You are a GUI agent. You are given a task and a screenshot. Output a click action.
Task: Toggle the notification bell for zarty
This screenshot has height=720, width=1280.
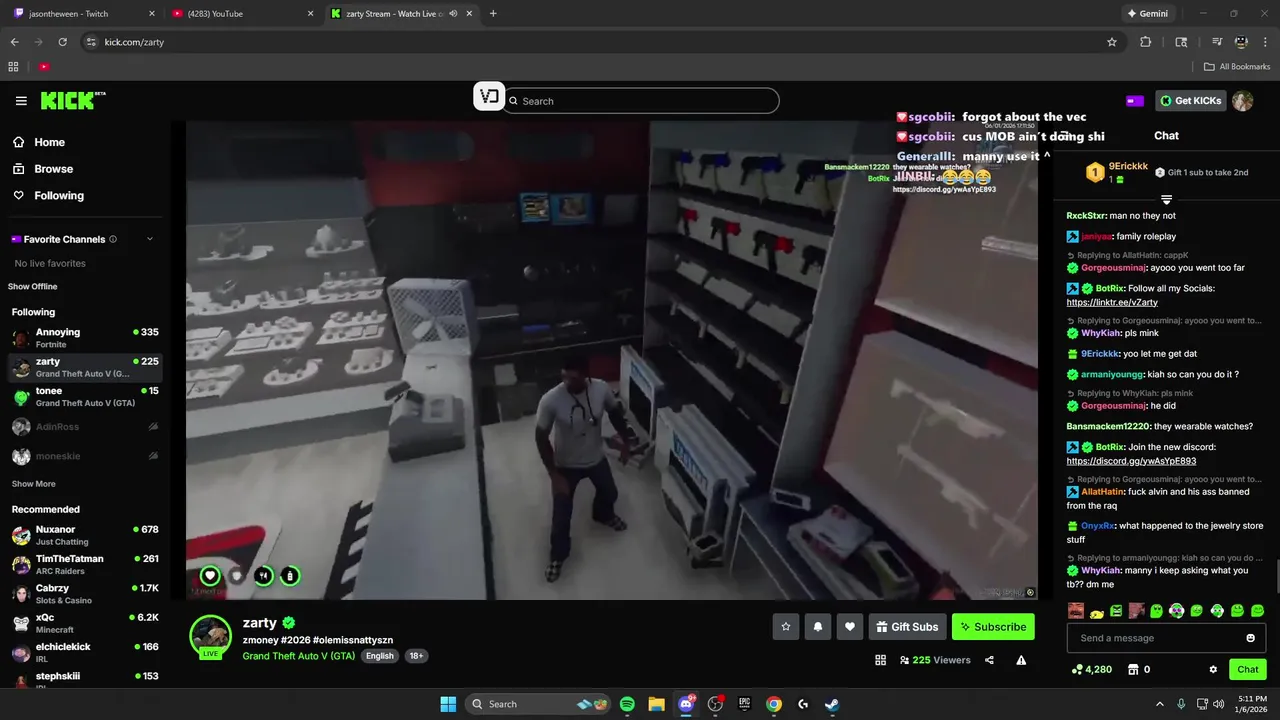point(818,627)
